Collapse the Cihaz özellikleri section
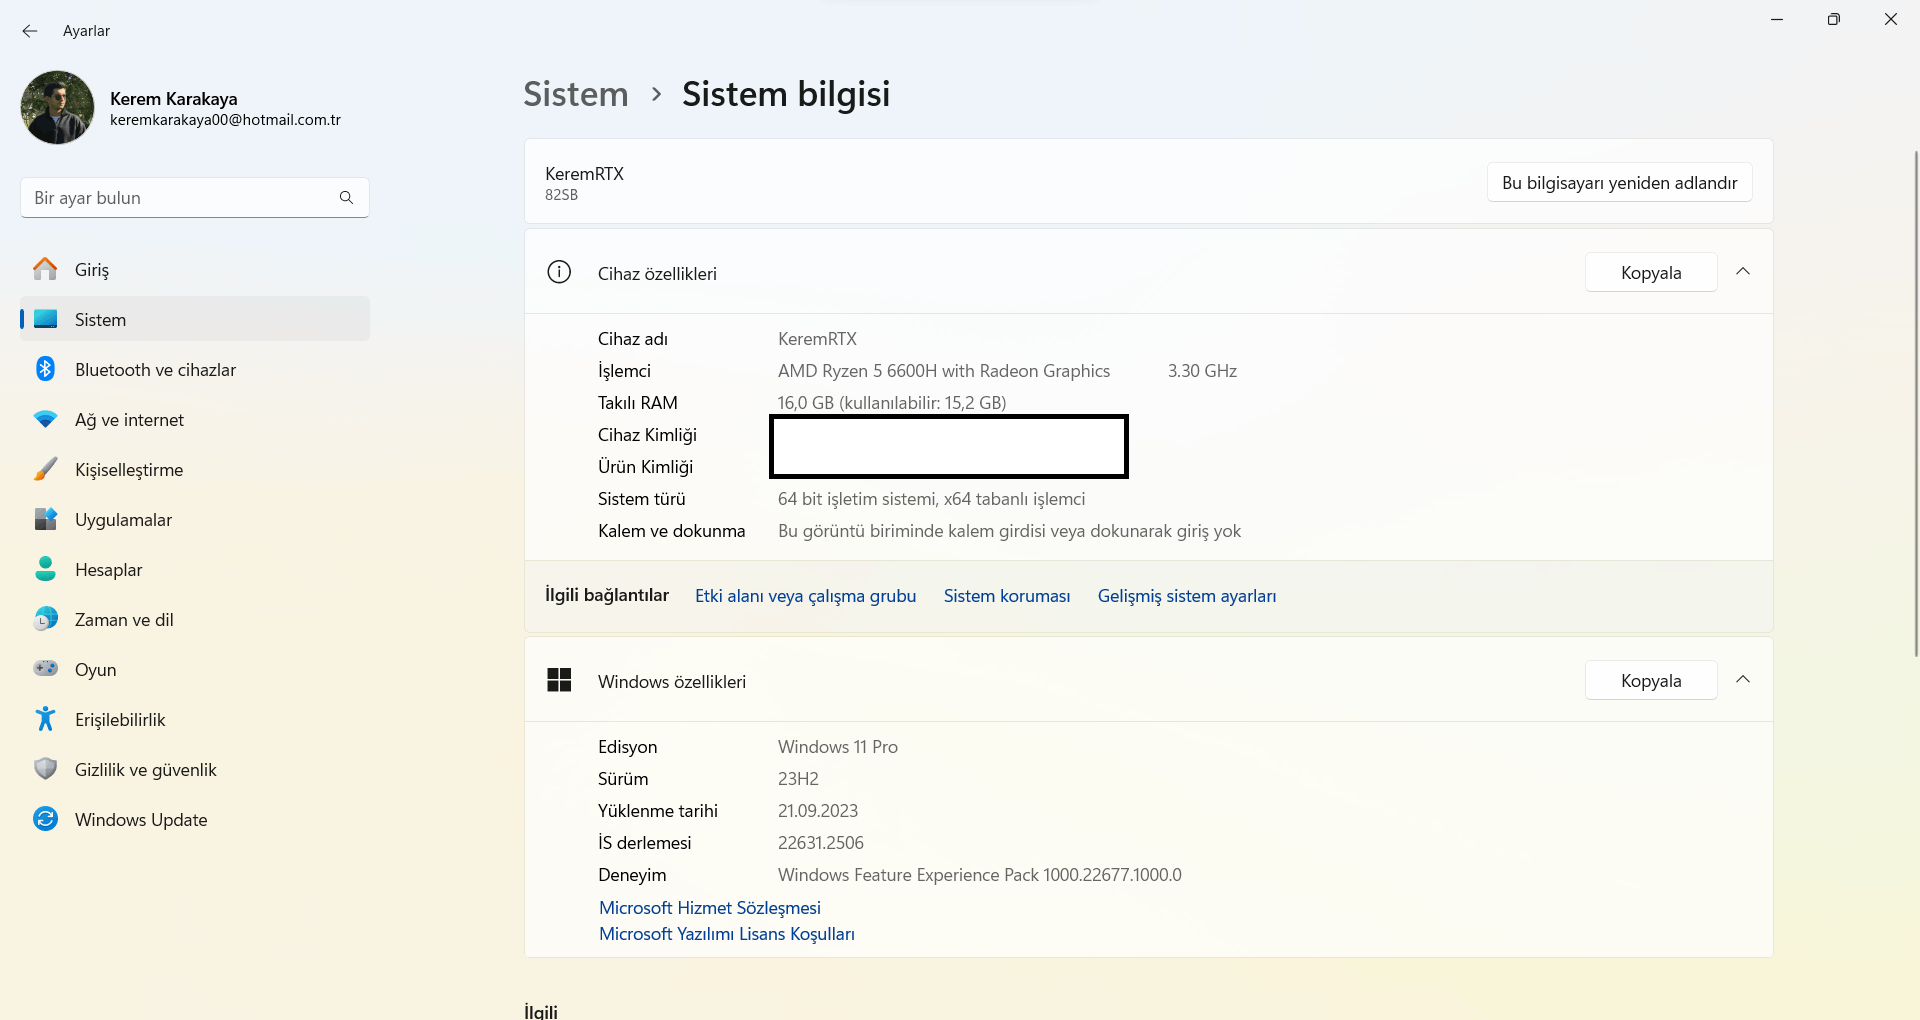 pyautogui.click(x=1743, y=272)
